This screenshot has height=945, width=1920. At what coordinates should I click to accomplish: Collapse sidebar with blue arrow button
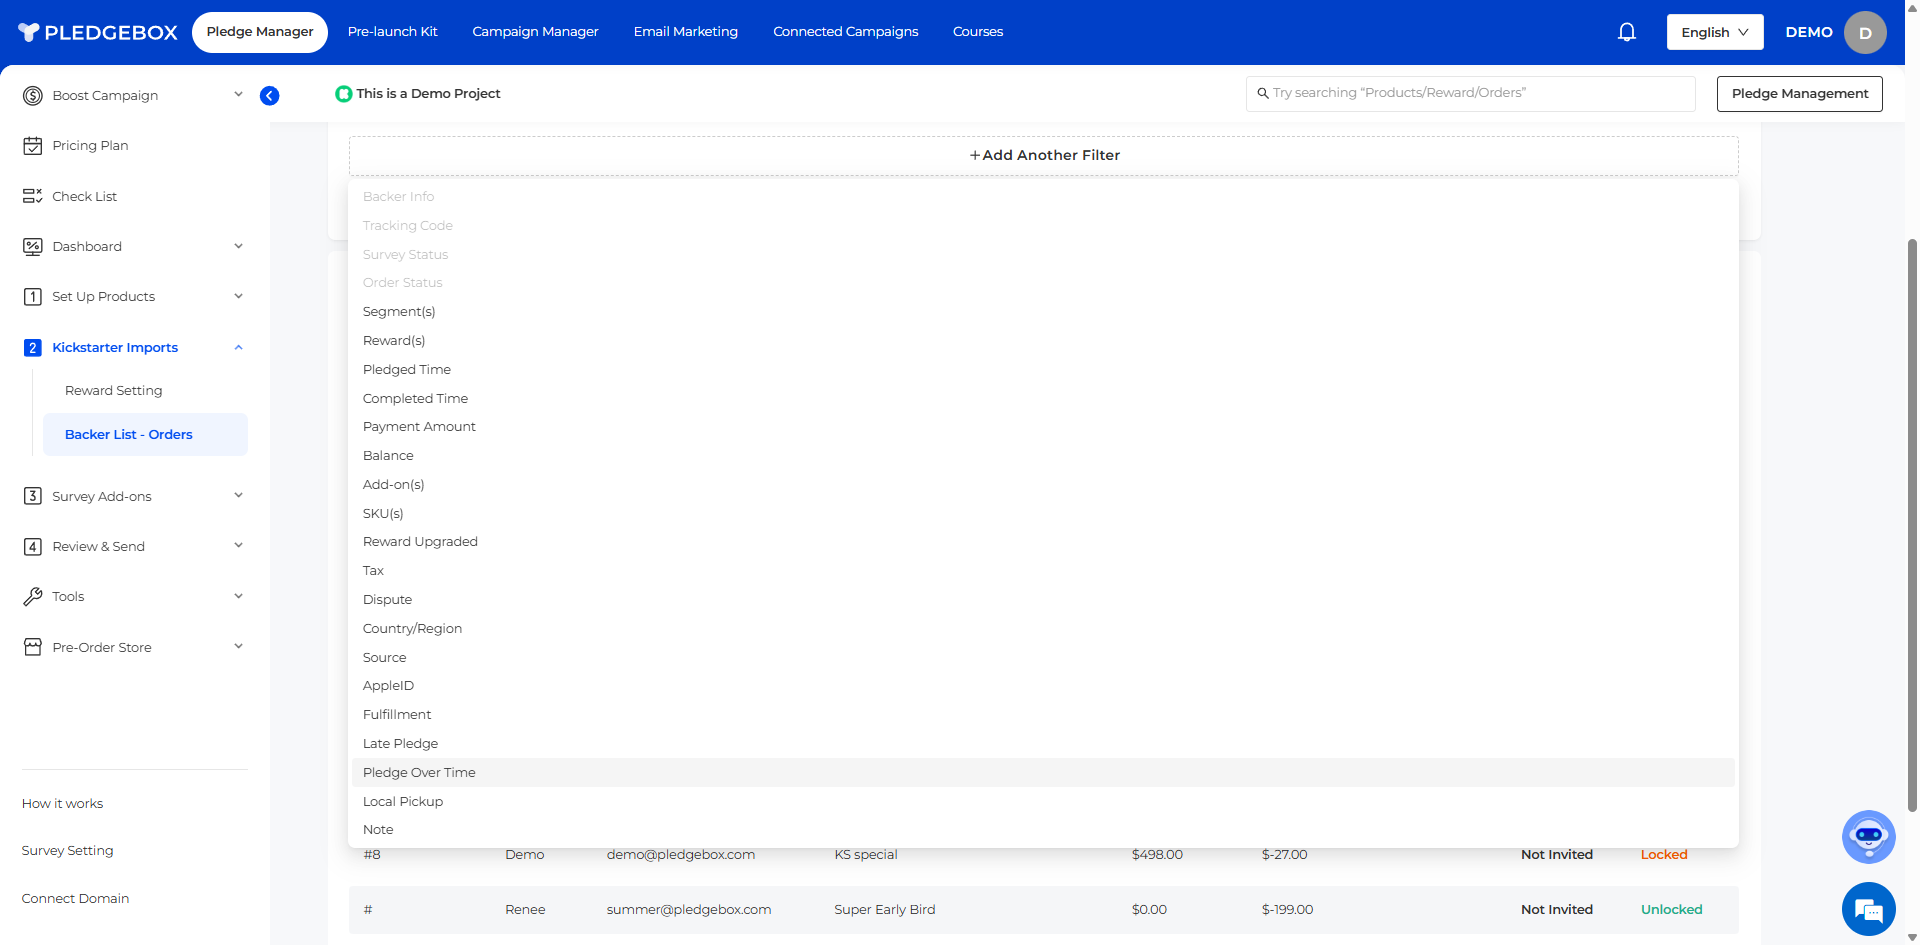[x=269, y=96]
